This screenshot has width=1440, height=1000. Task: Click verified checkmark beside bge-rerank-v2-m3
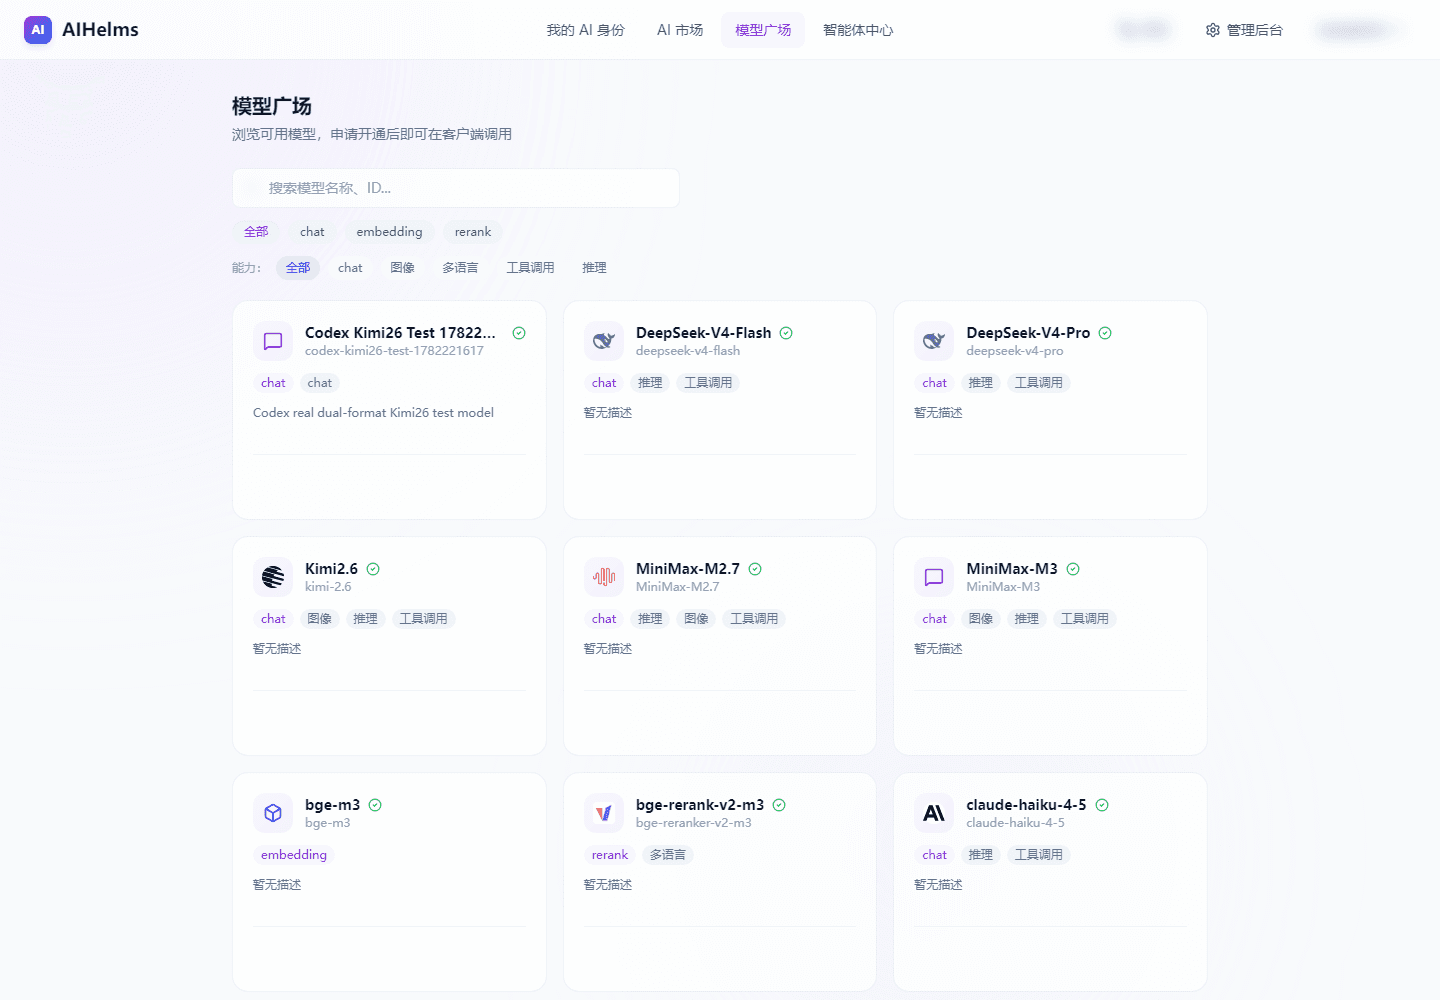pyautogui.click(x=779, y=805)
